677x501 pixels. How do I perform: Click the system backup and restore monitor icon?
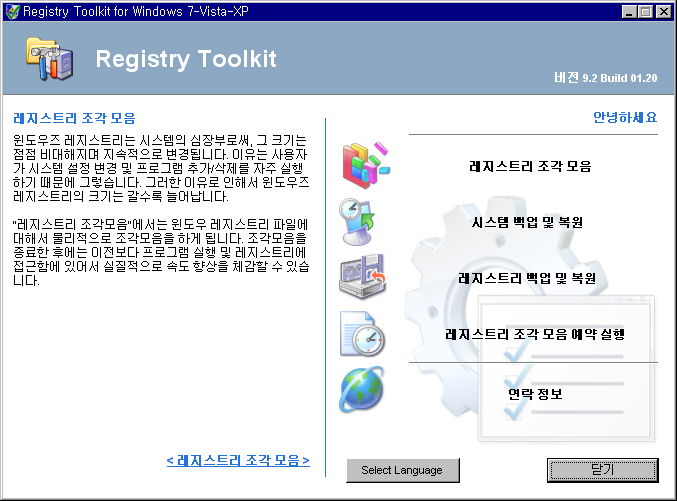[357, 222]
